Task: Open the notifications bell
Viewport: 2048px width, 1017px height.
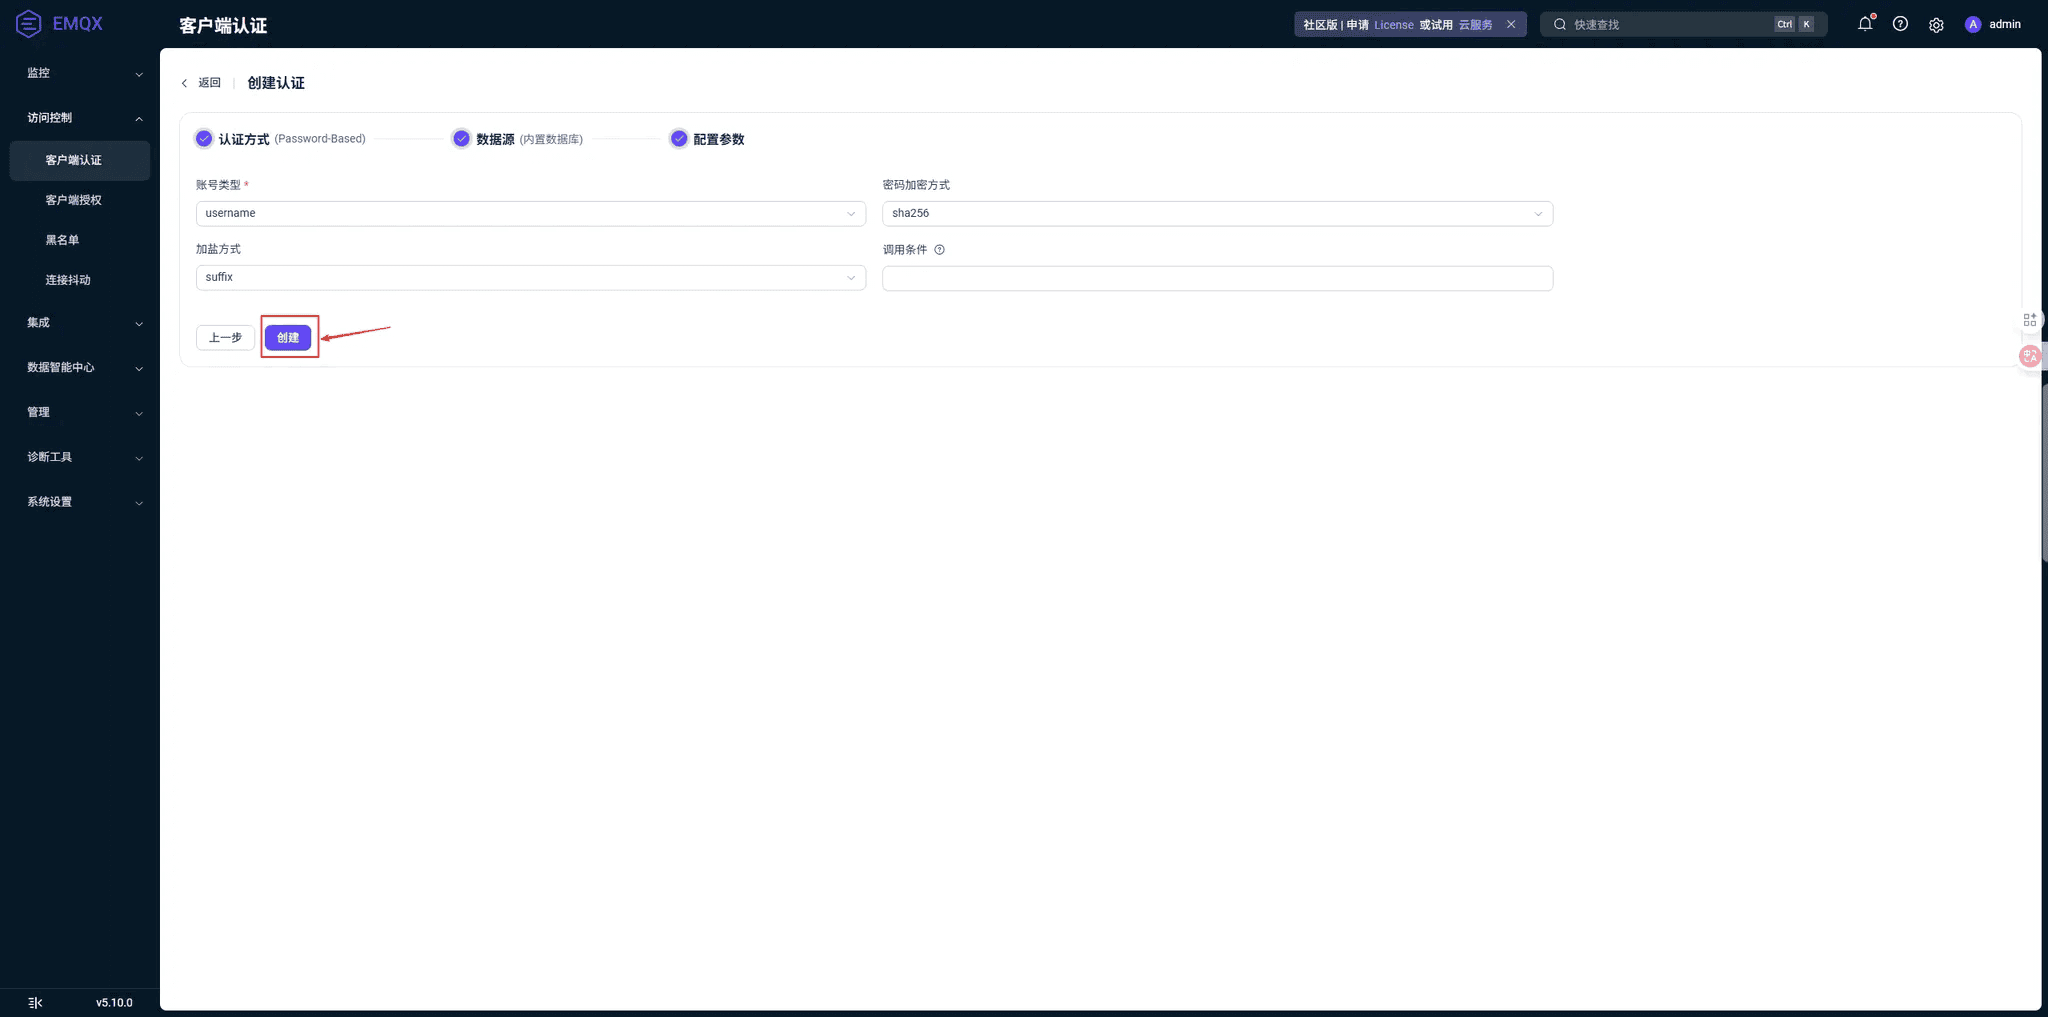Action: (1865, 24)
